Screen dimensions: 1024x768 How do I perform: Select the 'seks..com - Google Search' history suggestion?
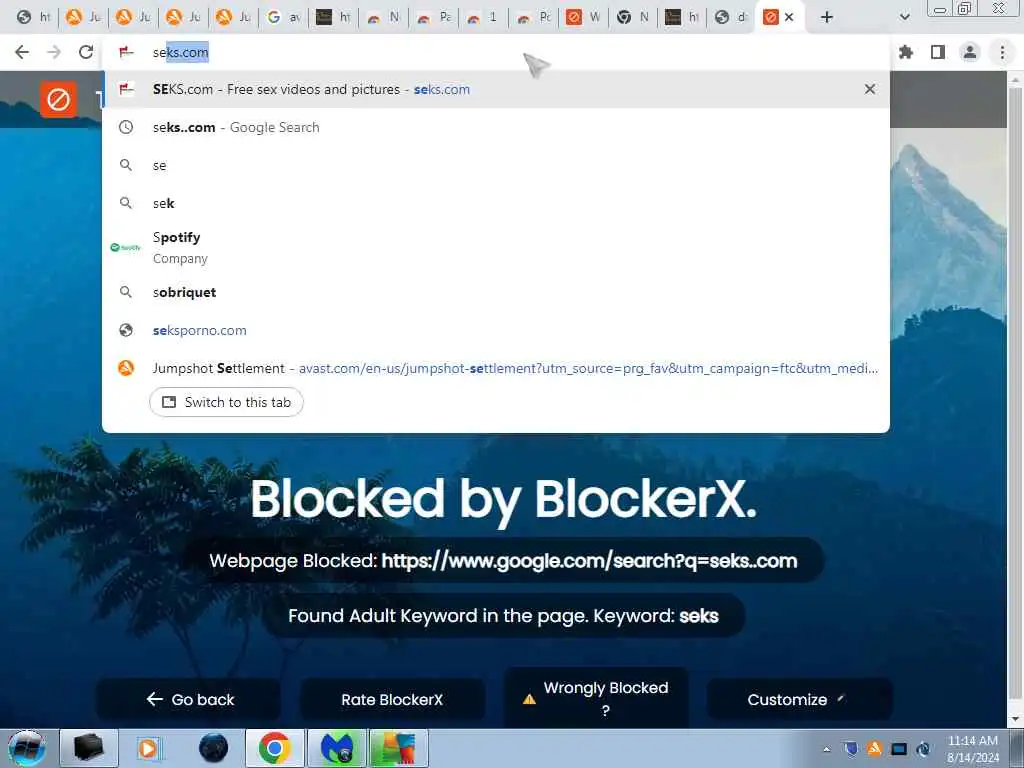[x=496, y=127]
